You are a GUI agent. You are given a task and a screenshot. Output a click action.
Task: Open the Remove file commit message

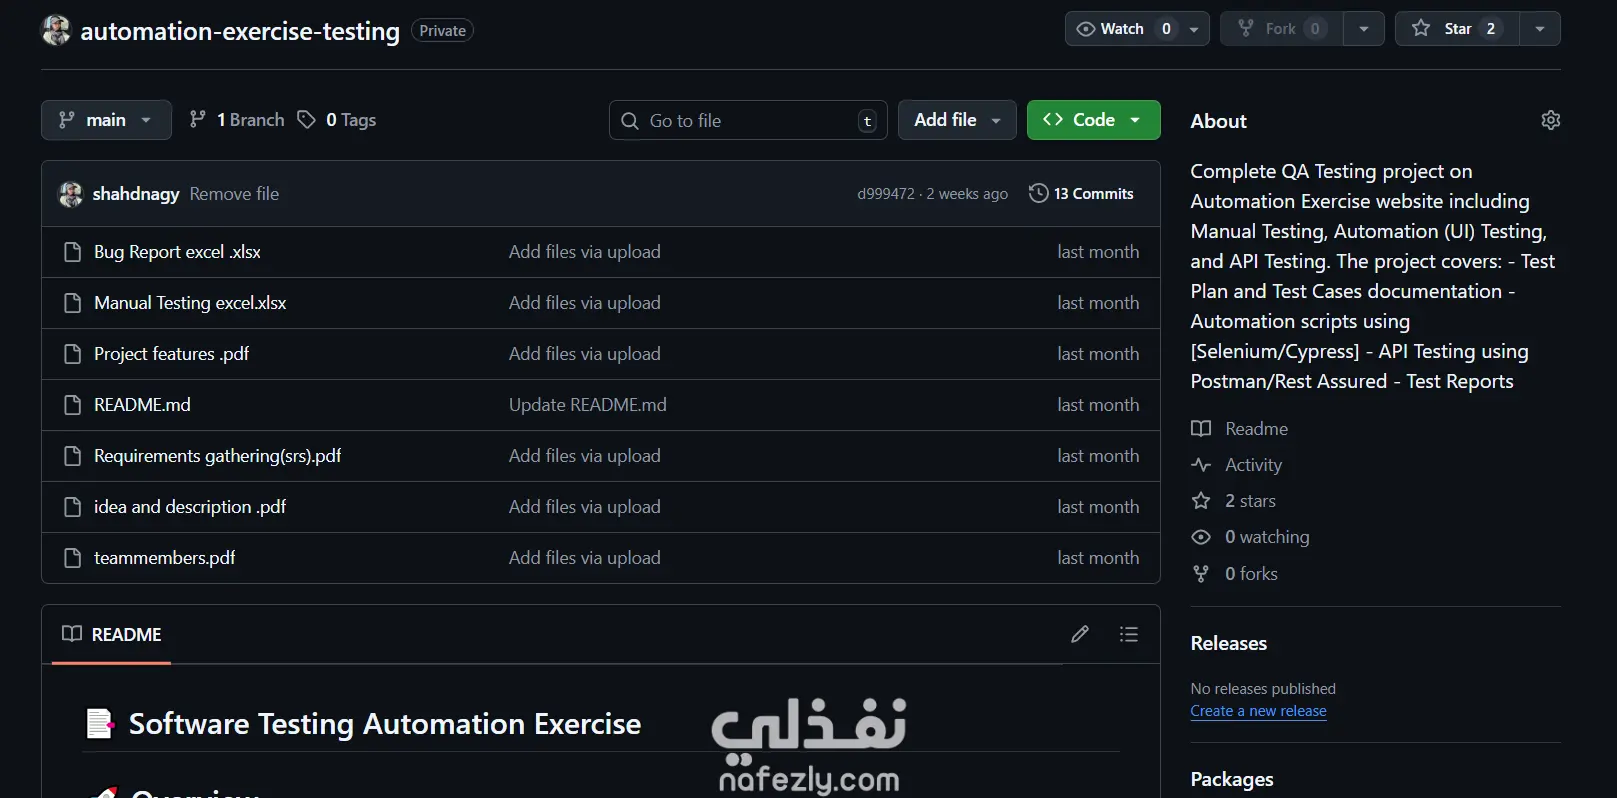(234, 194)
